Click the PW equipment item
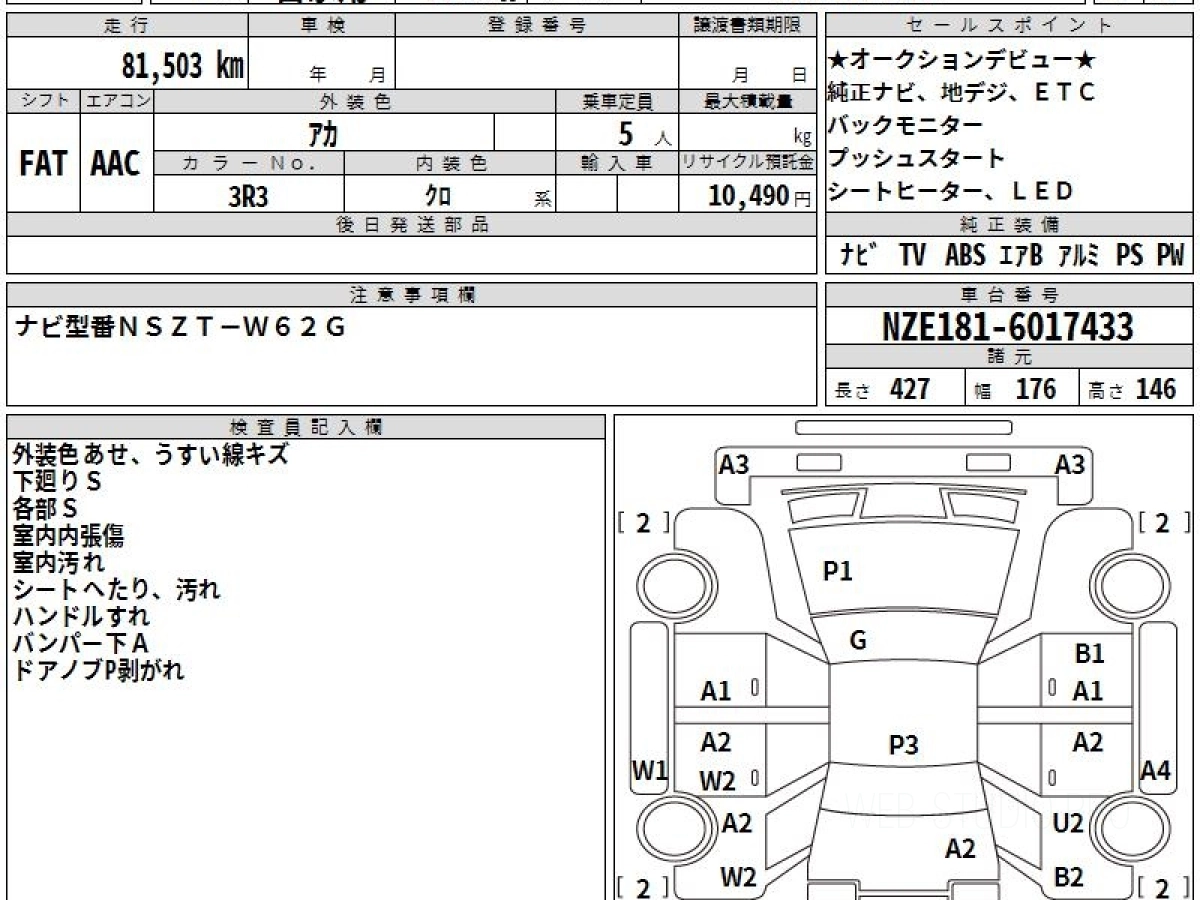 pyautogui.click(x=1170, y=255)
